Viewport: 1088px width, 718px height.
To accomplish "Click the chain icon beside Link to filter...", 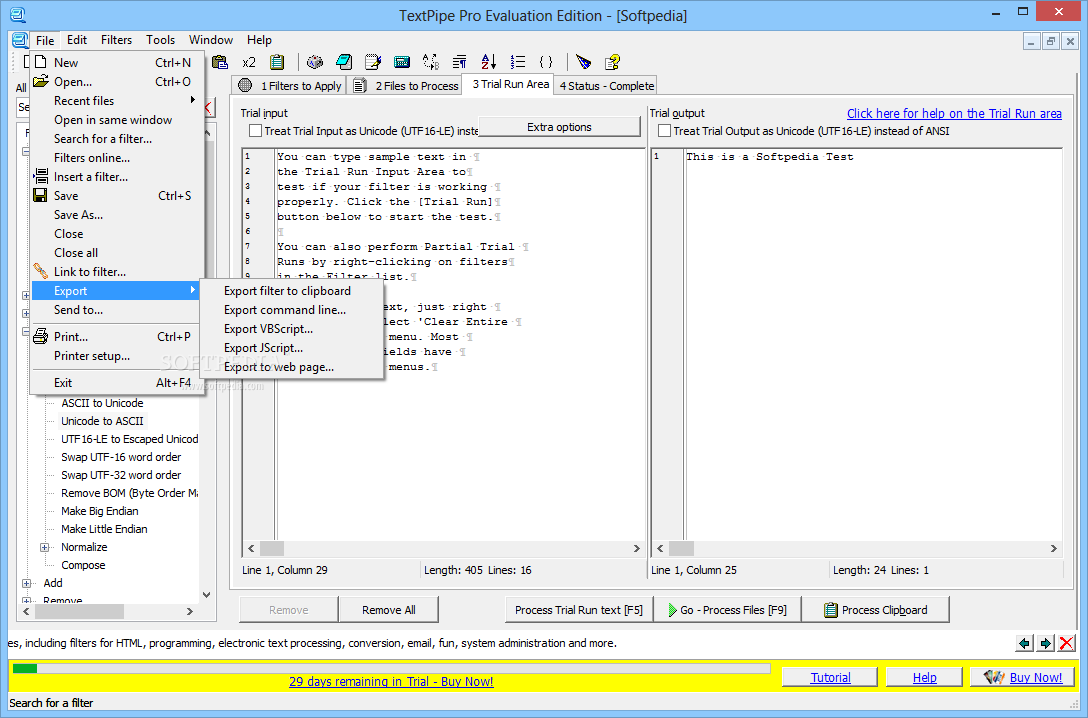I will 41,271.
